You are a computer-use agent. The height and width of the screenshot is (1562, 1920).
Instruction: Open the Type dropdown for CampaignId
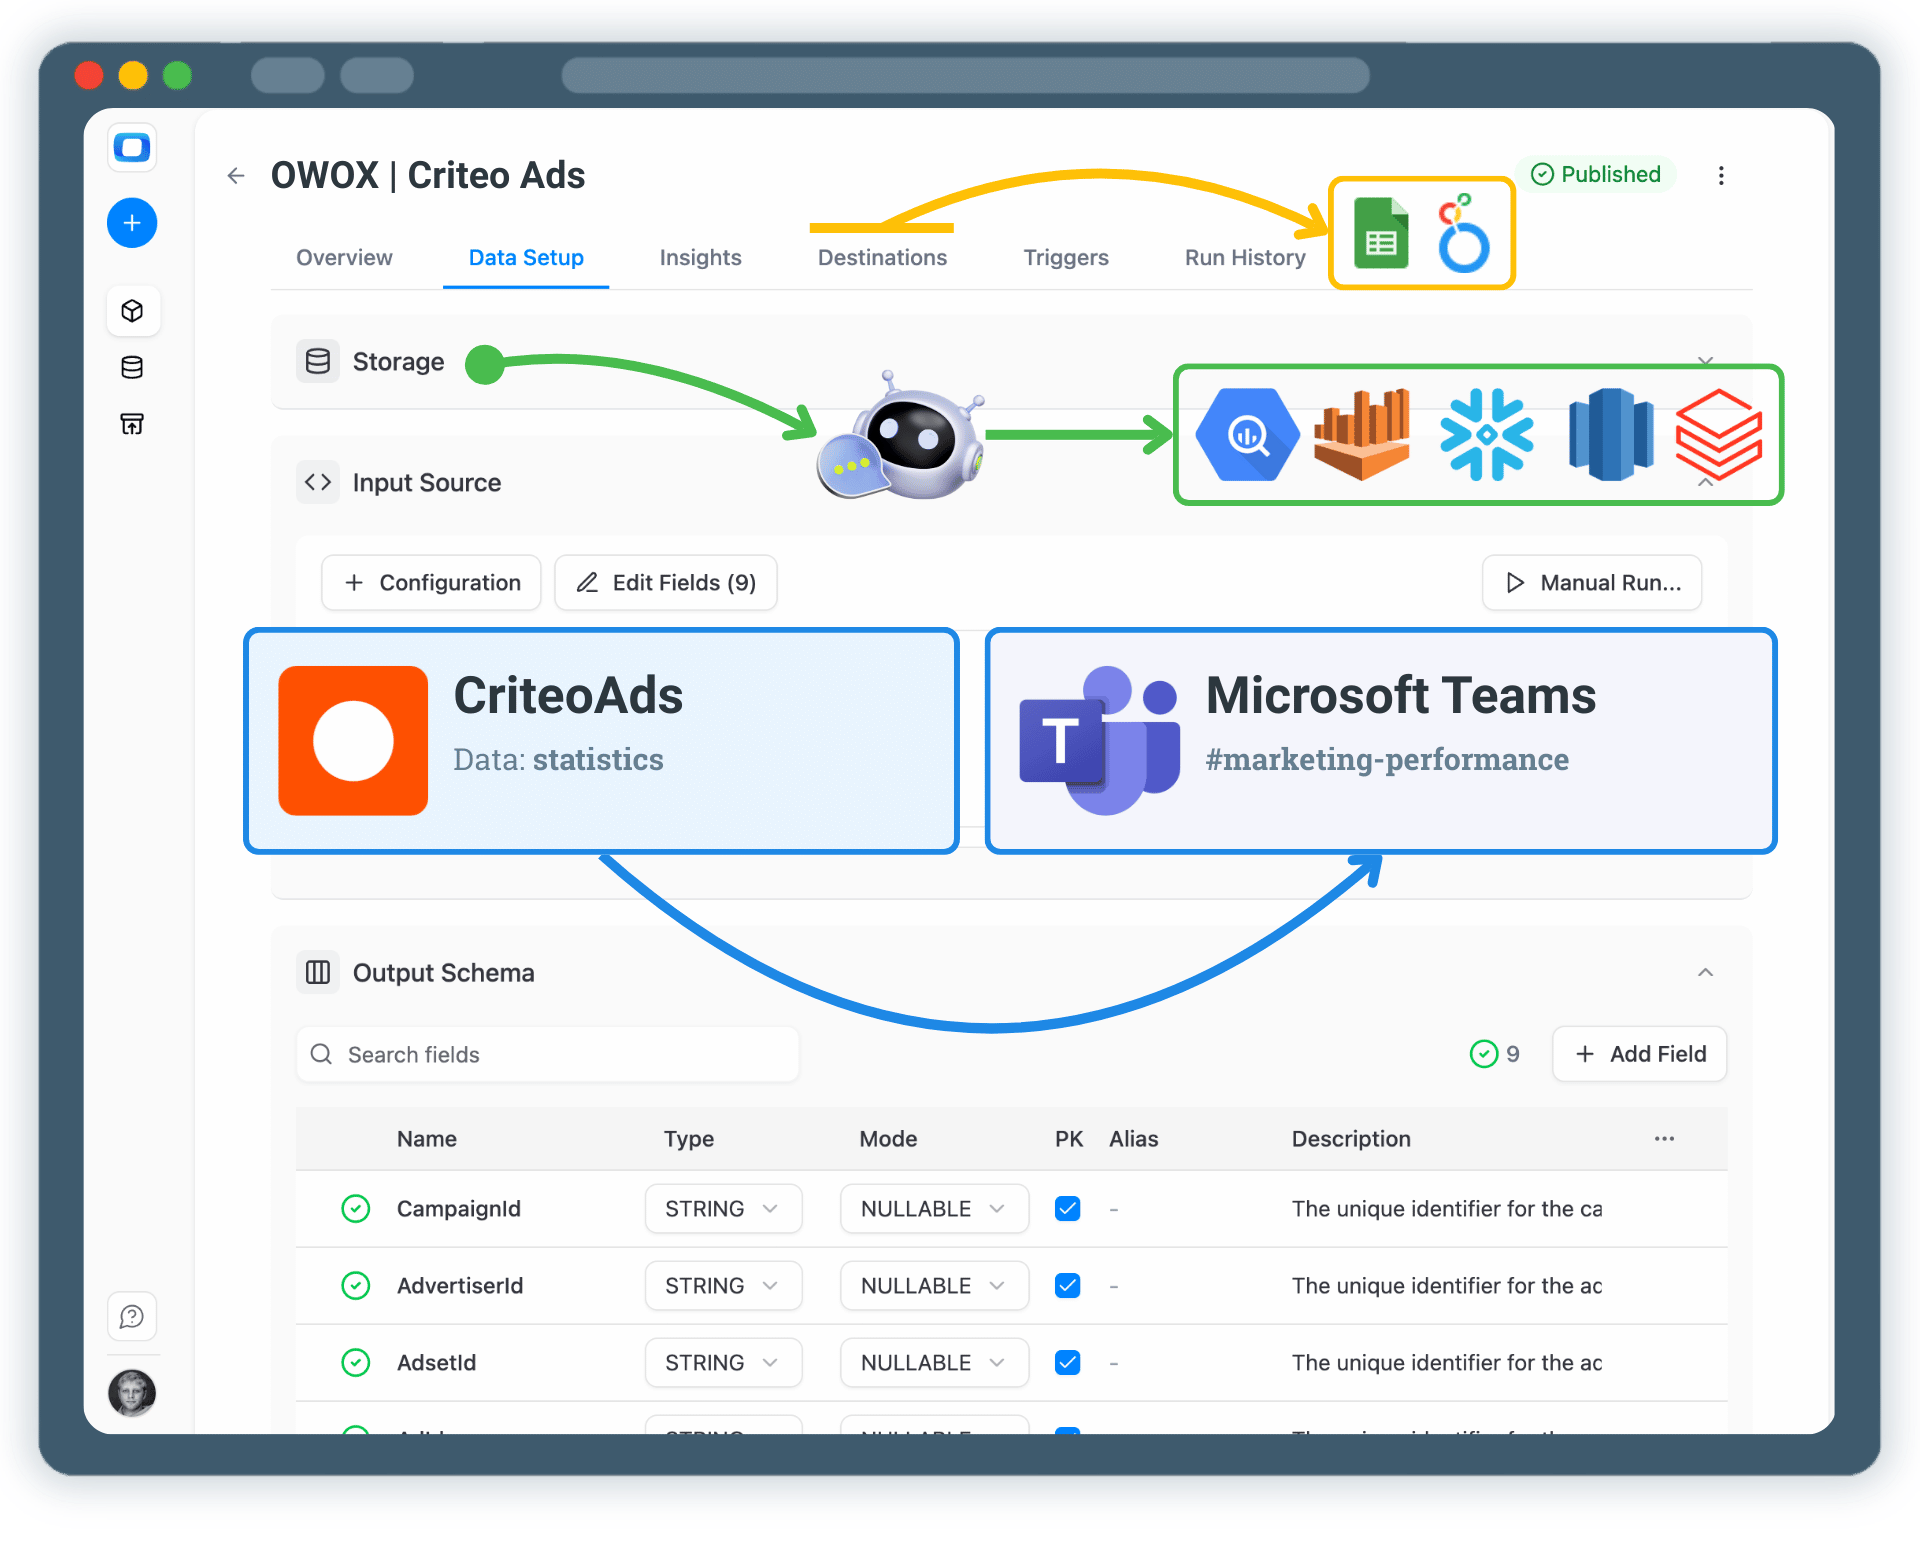pyautogui.click(x=722, y=1208)
